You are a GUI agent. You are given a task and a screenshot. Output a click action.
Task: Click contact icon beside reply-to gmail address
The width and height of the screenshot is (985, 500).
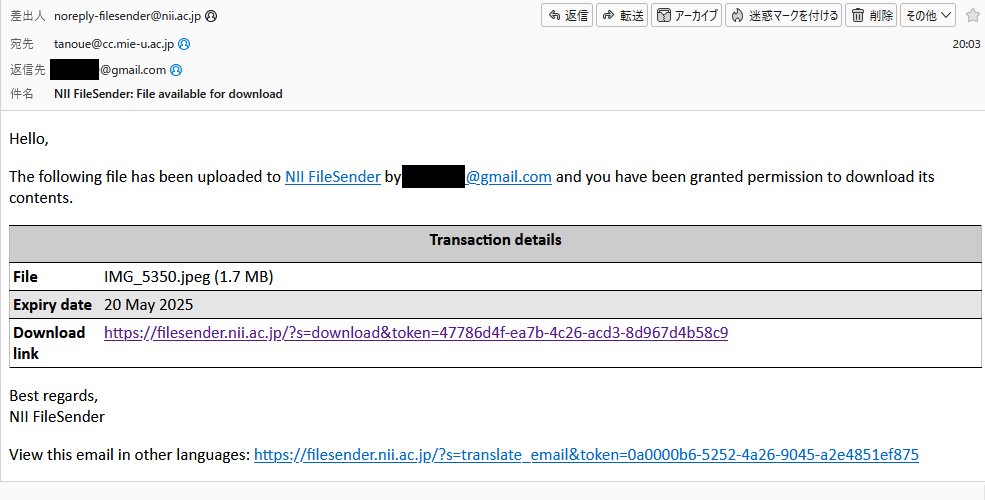pyautogui.click(x=177, y=70)
